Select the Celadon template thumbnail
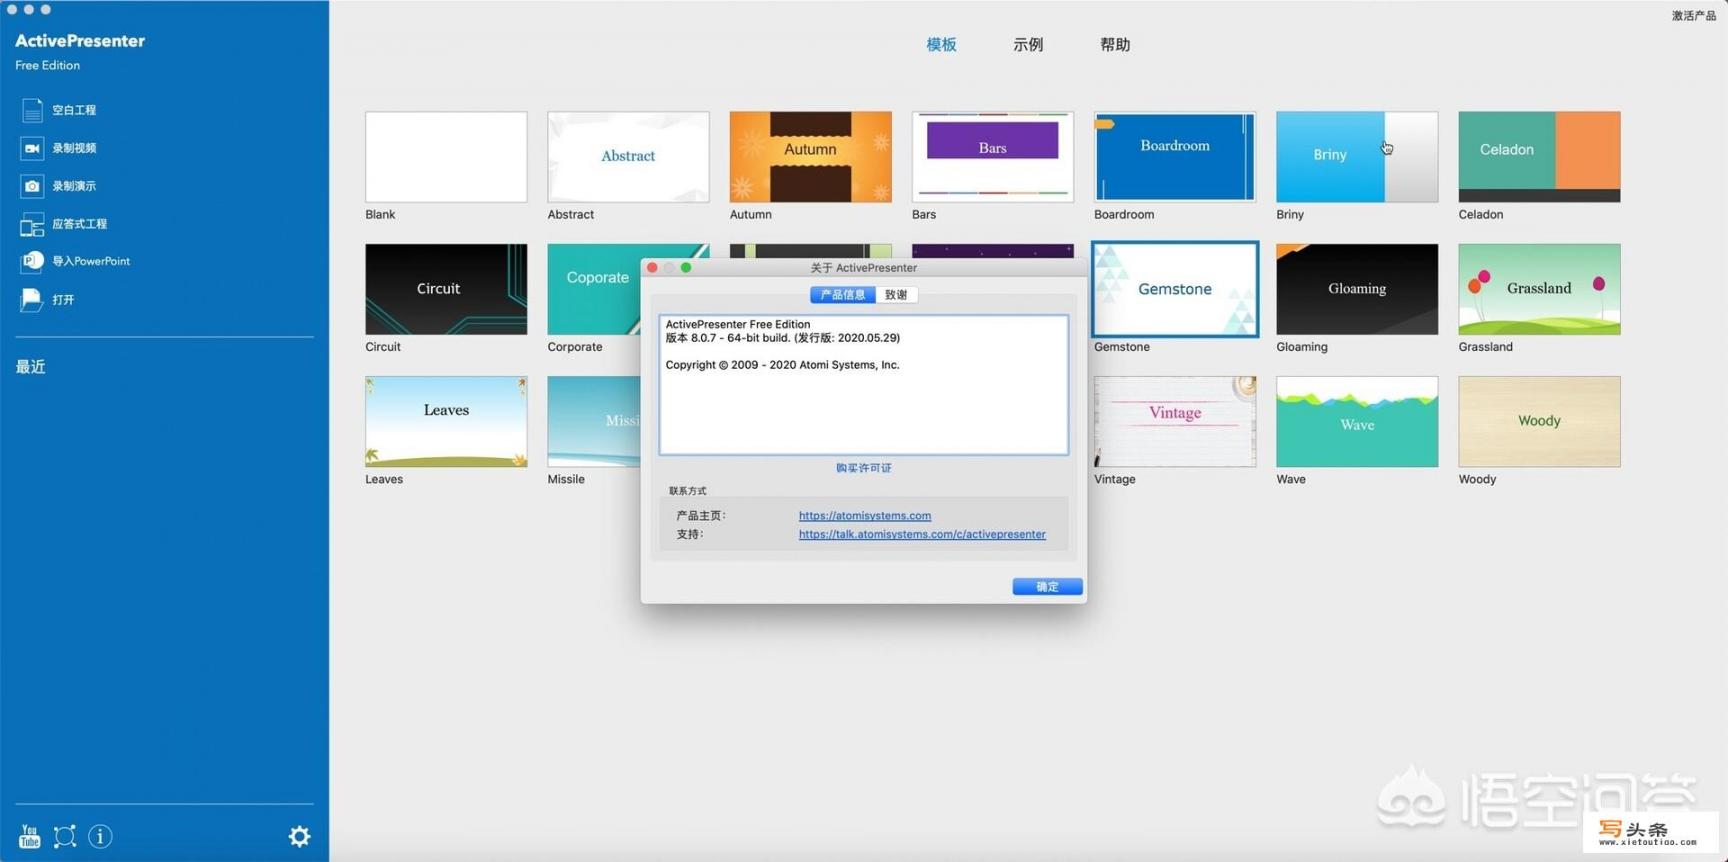 (x=1539, y=157)
